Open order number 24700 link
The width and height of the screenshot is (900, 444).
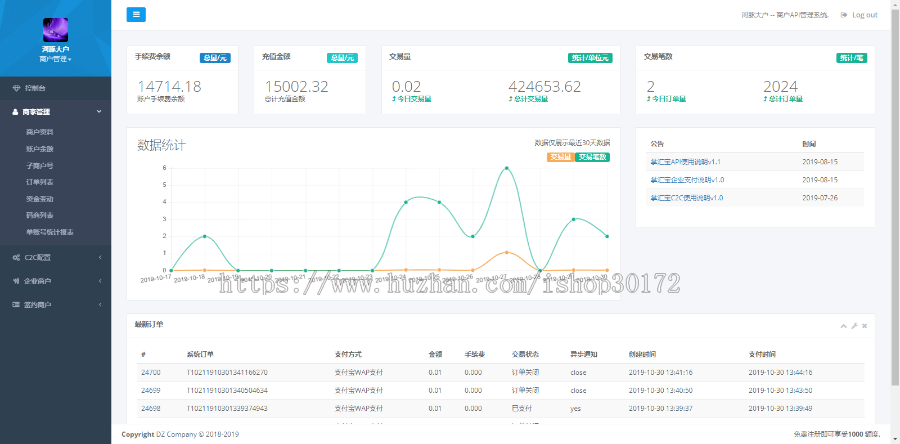pos(151,372)
